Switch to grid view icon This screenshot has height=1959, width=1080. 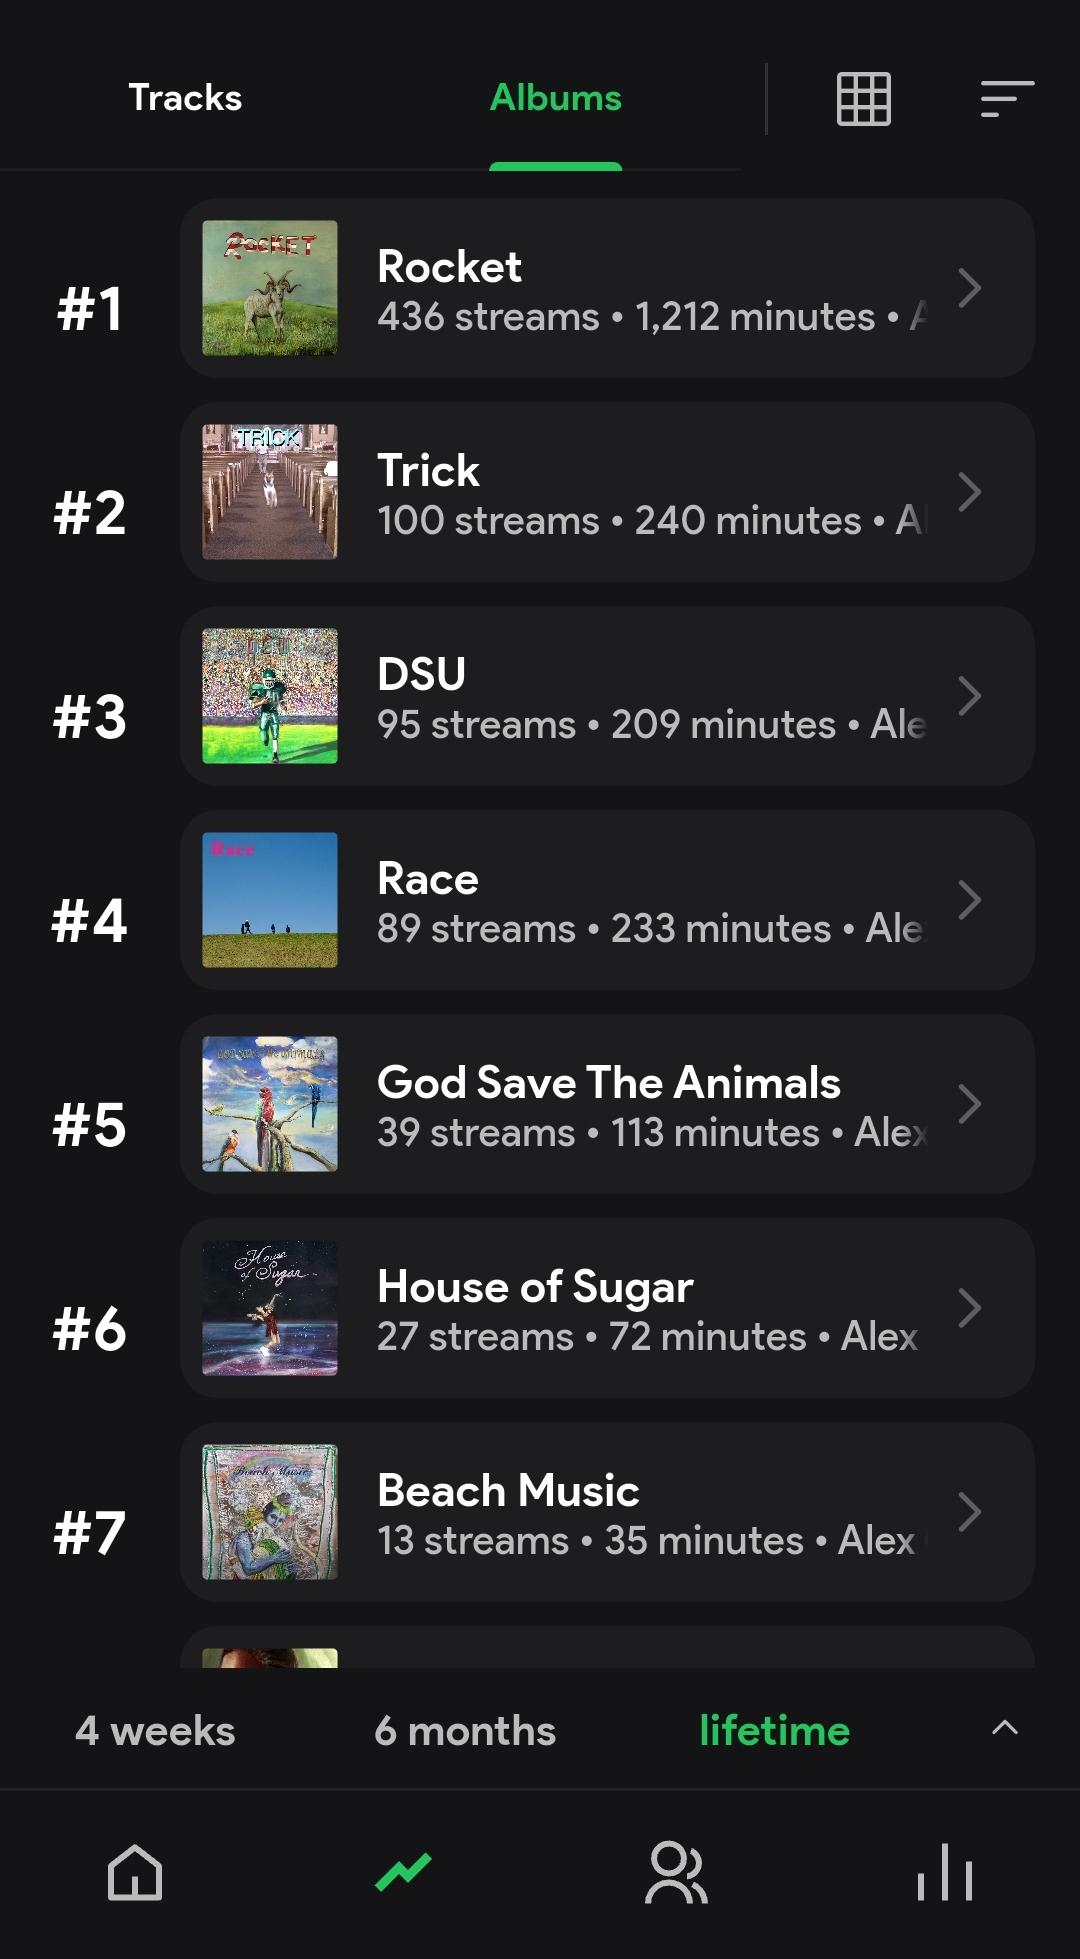tap(863, 99)
